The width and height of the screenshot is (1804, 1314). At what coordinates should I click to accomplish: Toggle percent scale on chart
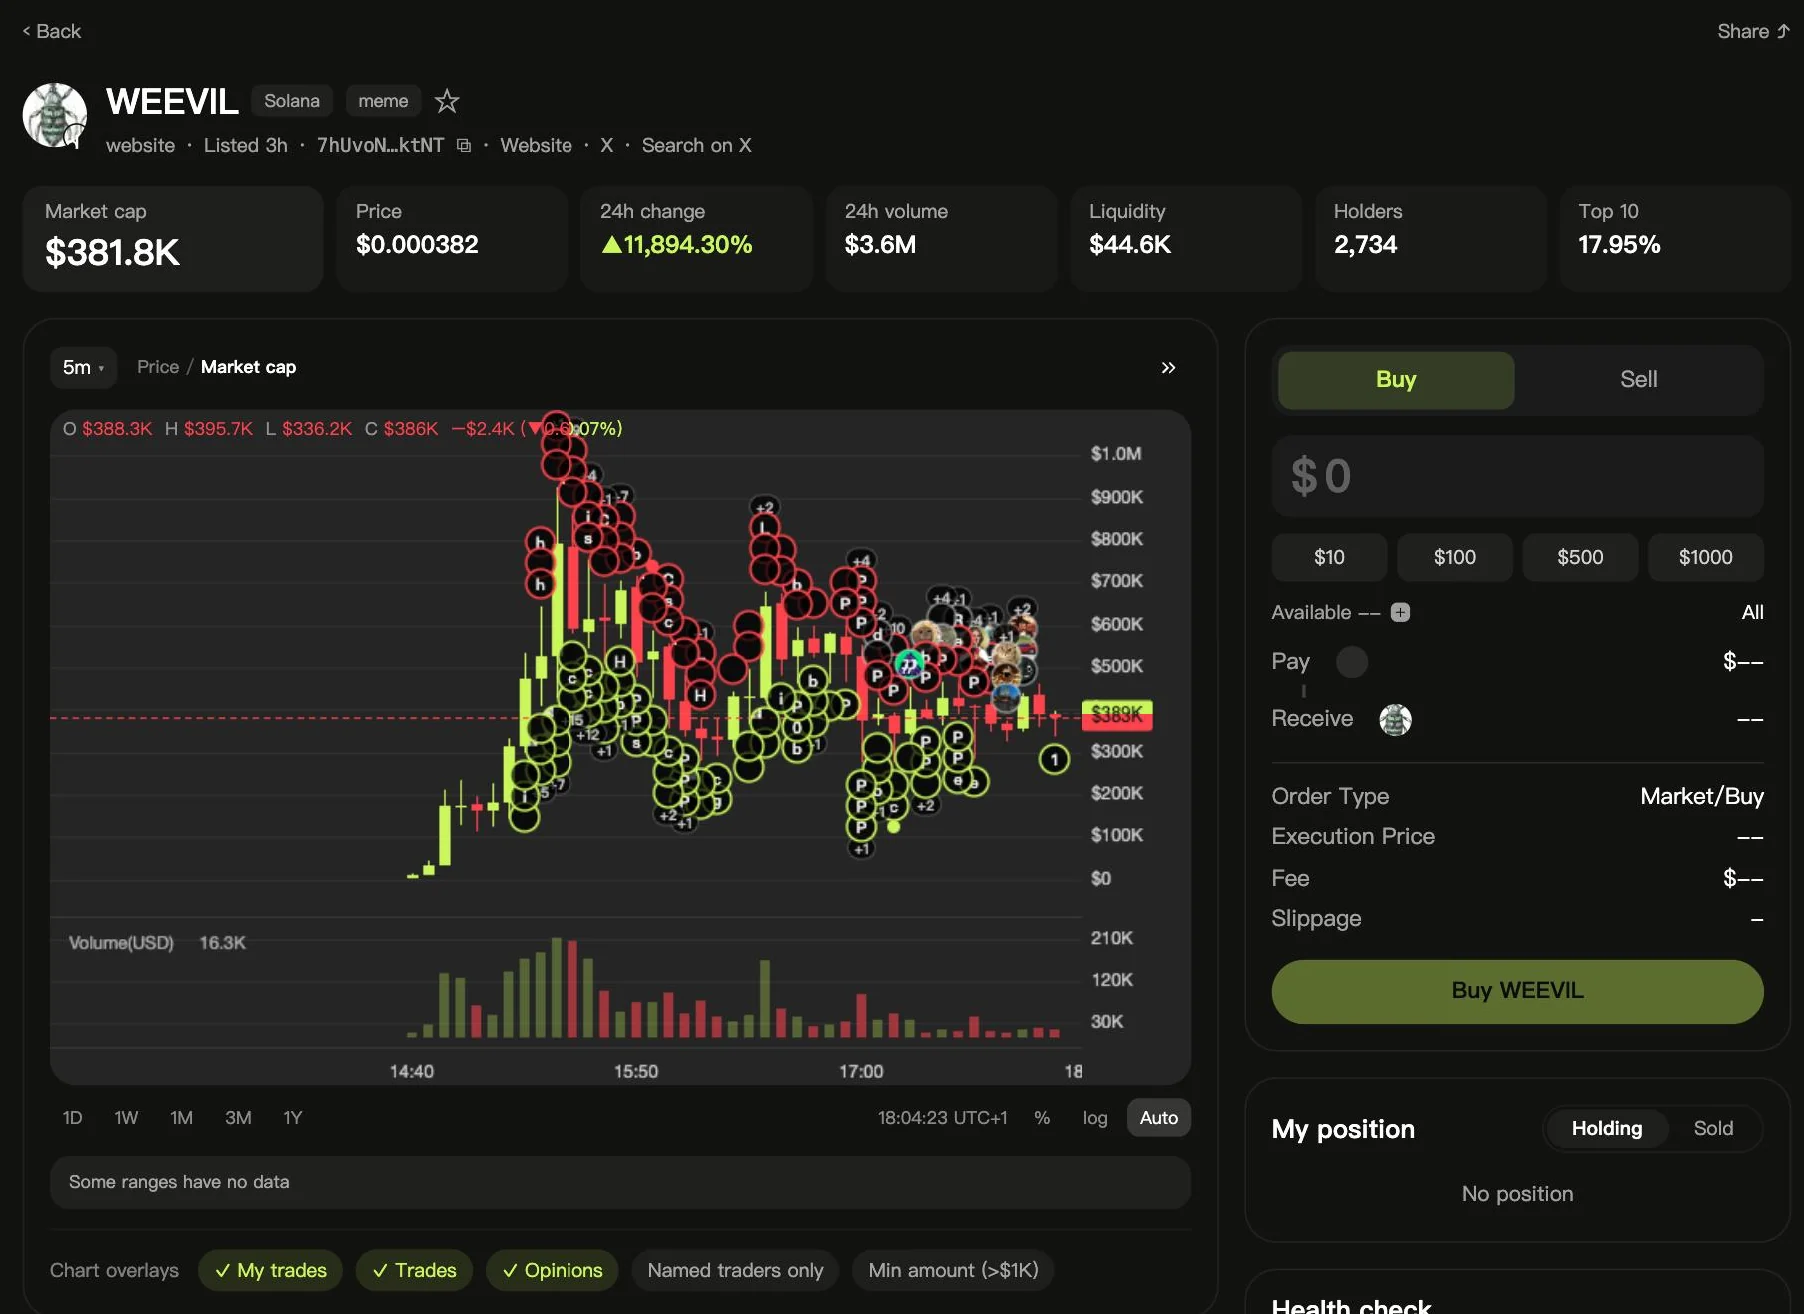[1042, 1118]
